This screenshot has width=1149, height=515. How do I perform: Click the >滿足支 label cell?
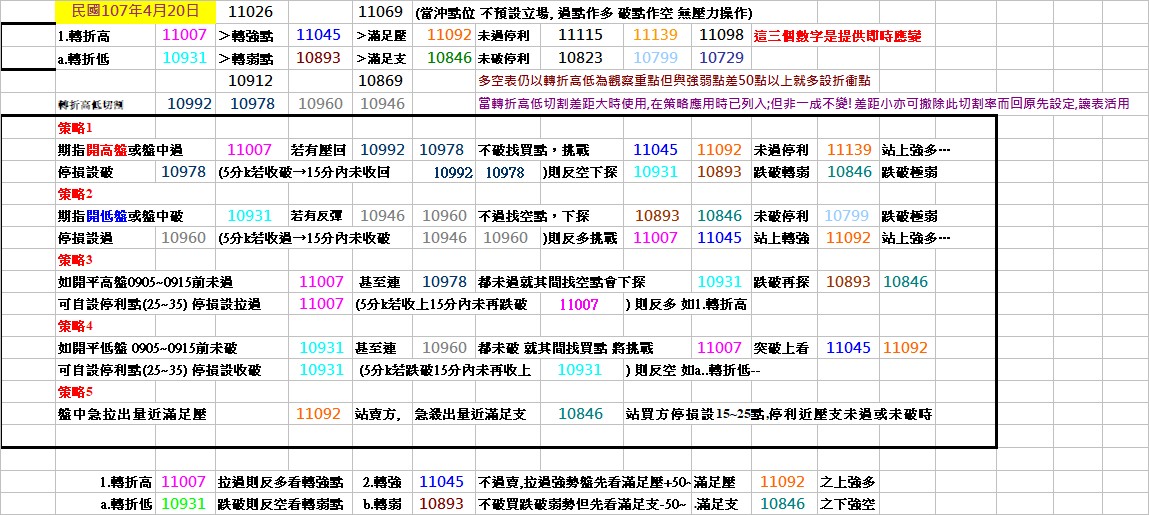click(380, 60)
